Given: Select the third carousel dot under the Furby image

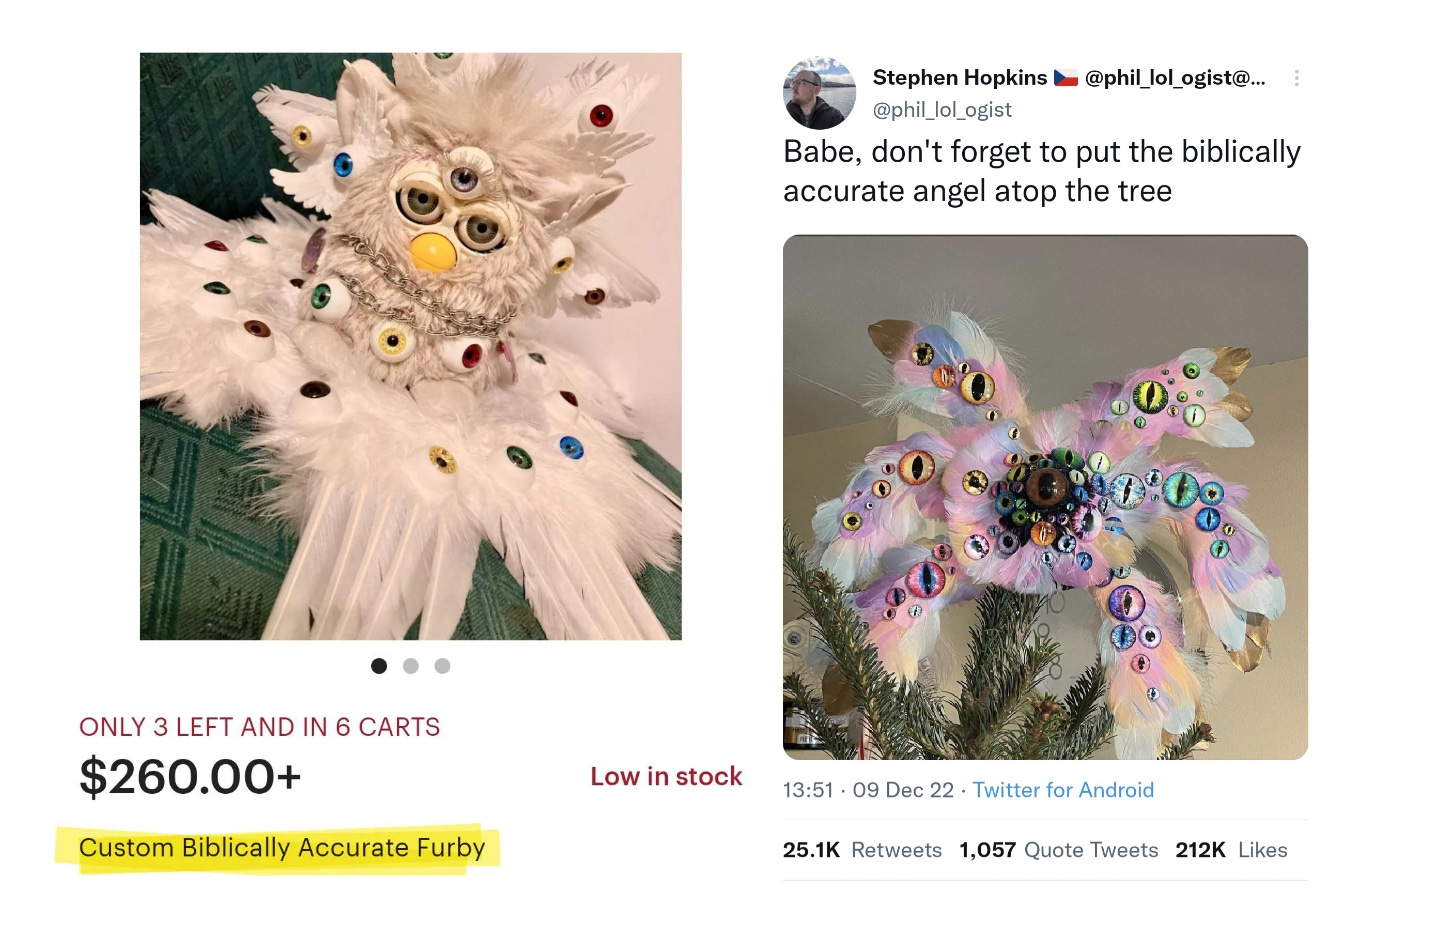Looking at the screenshot, I should [443, 665].
